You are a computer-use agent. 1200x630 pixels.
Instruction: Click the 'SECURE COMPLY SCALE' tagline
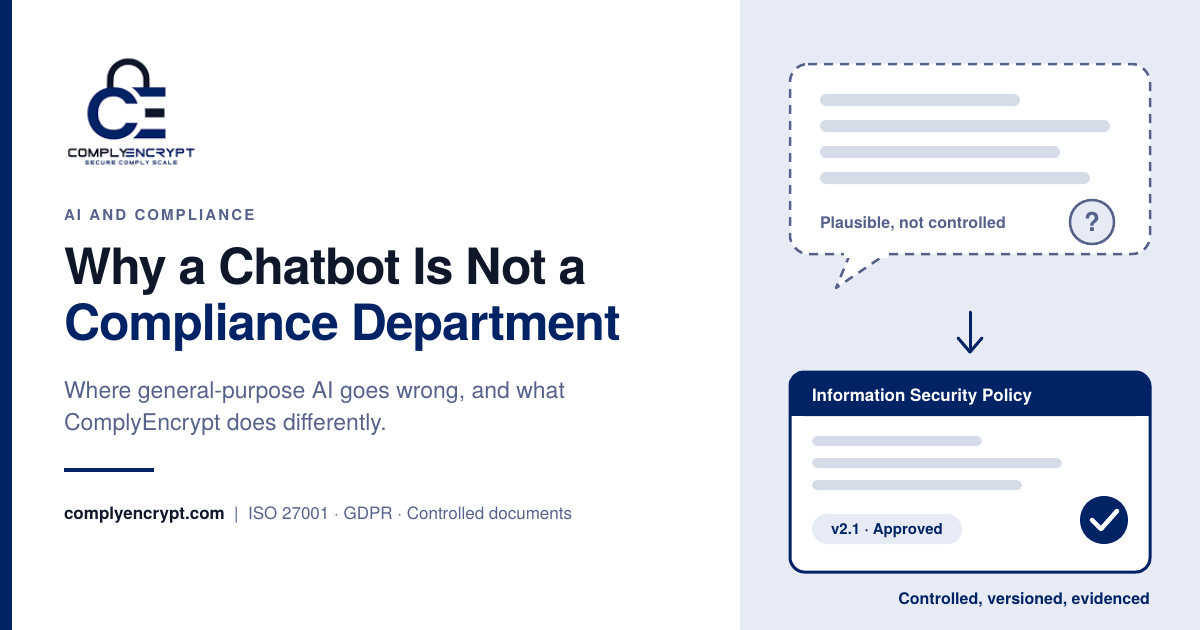[x=131, y=162]
